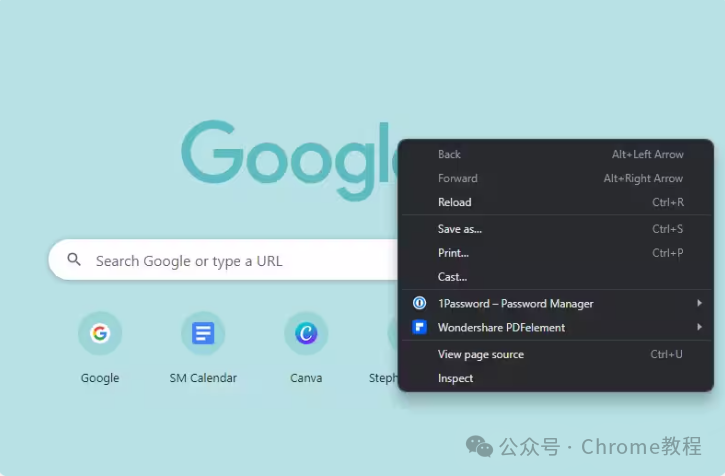
Task: Click the Alt+Right Arrow shortcut text
Action: coord(643,178)
